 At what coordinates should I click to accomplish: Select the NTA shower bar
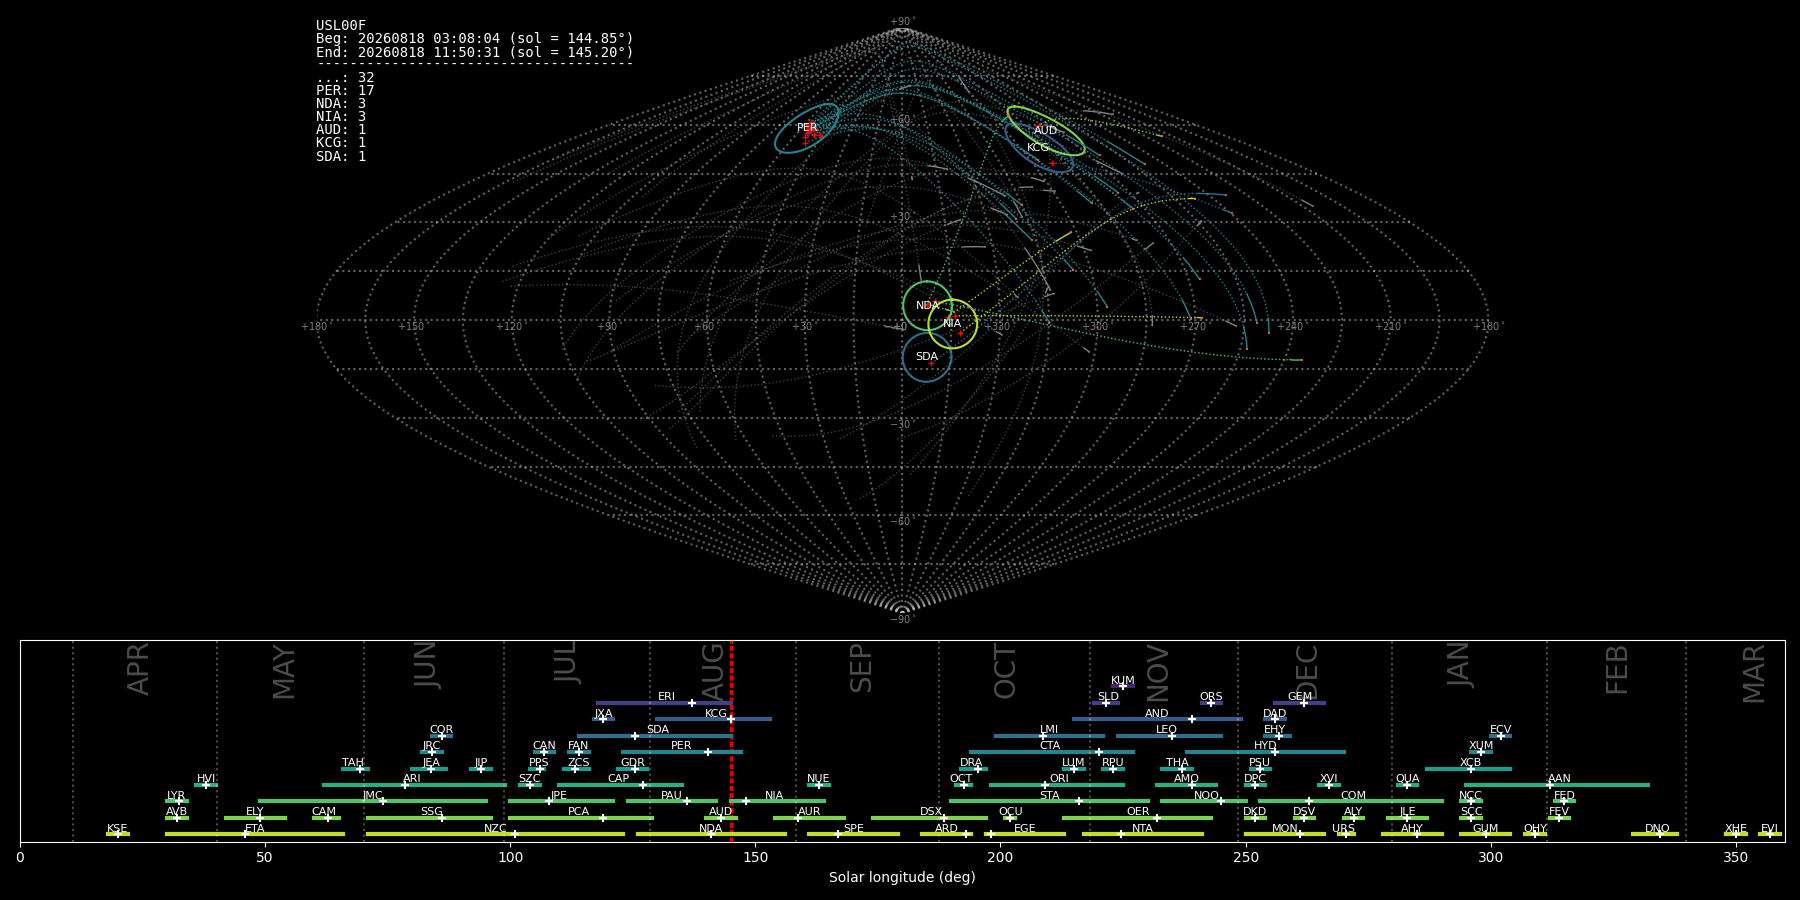1143,834
